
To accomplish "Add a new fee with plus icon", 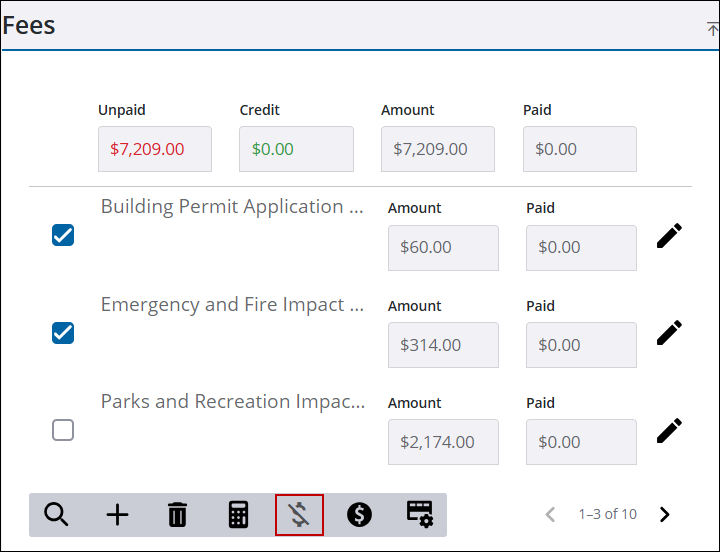I will coord(117,515).
